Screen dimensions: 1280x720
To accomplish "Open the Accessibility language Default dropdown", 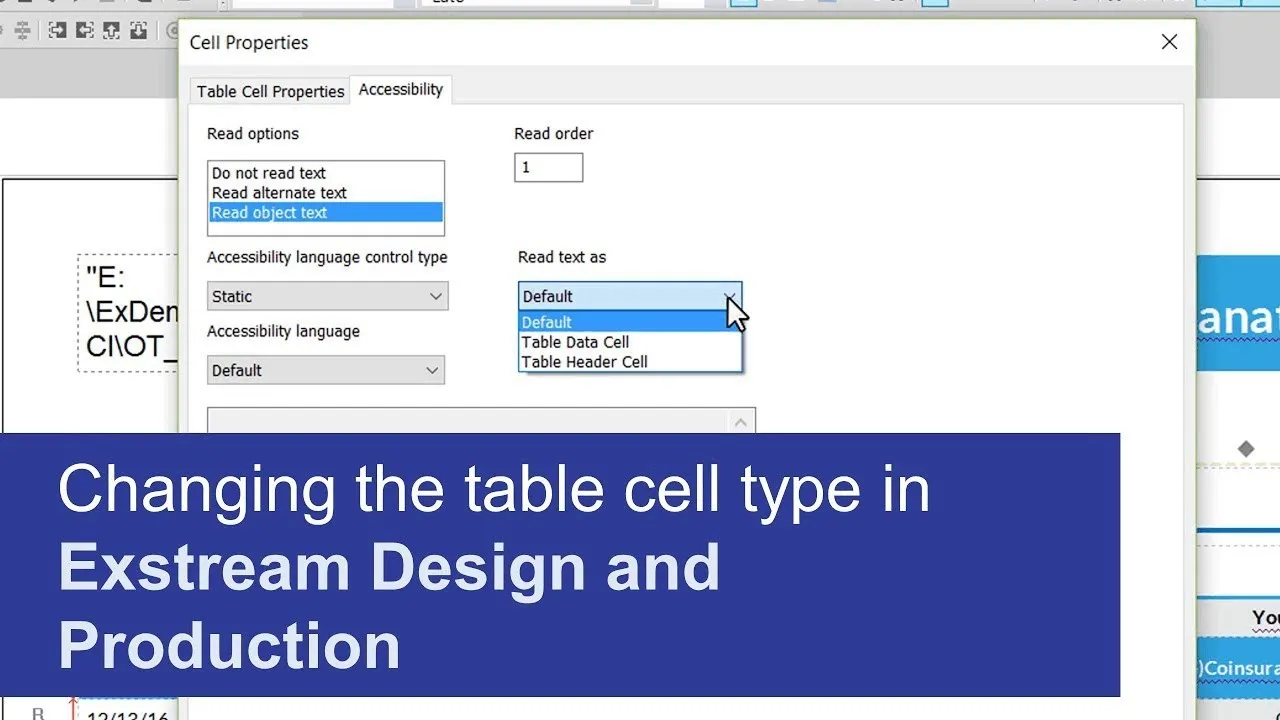I will click(326, 370).
